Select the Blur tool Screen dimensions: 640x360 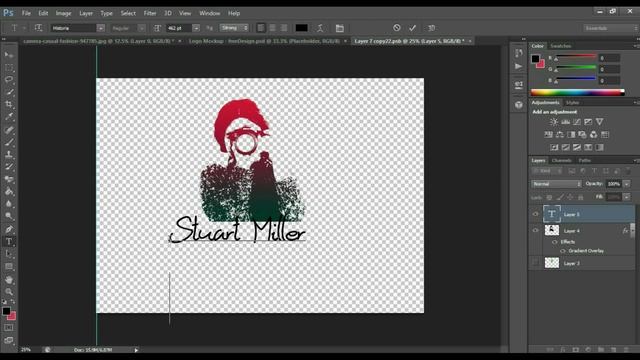point(9,203)
